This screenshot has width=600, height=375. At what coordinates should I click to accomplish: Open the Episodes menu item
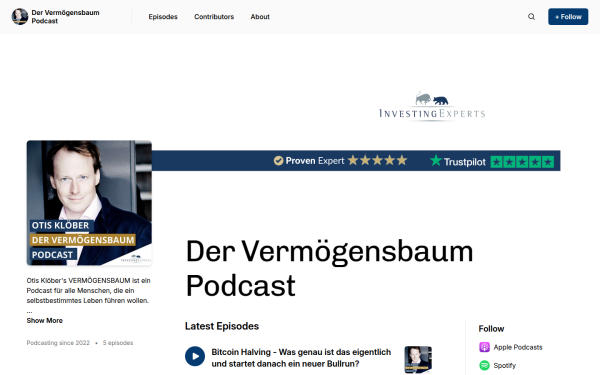pos(163,17)
